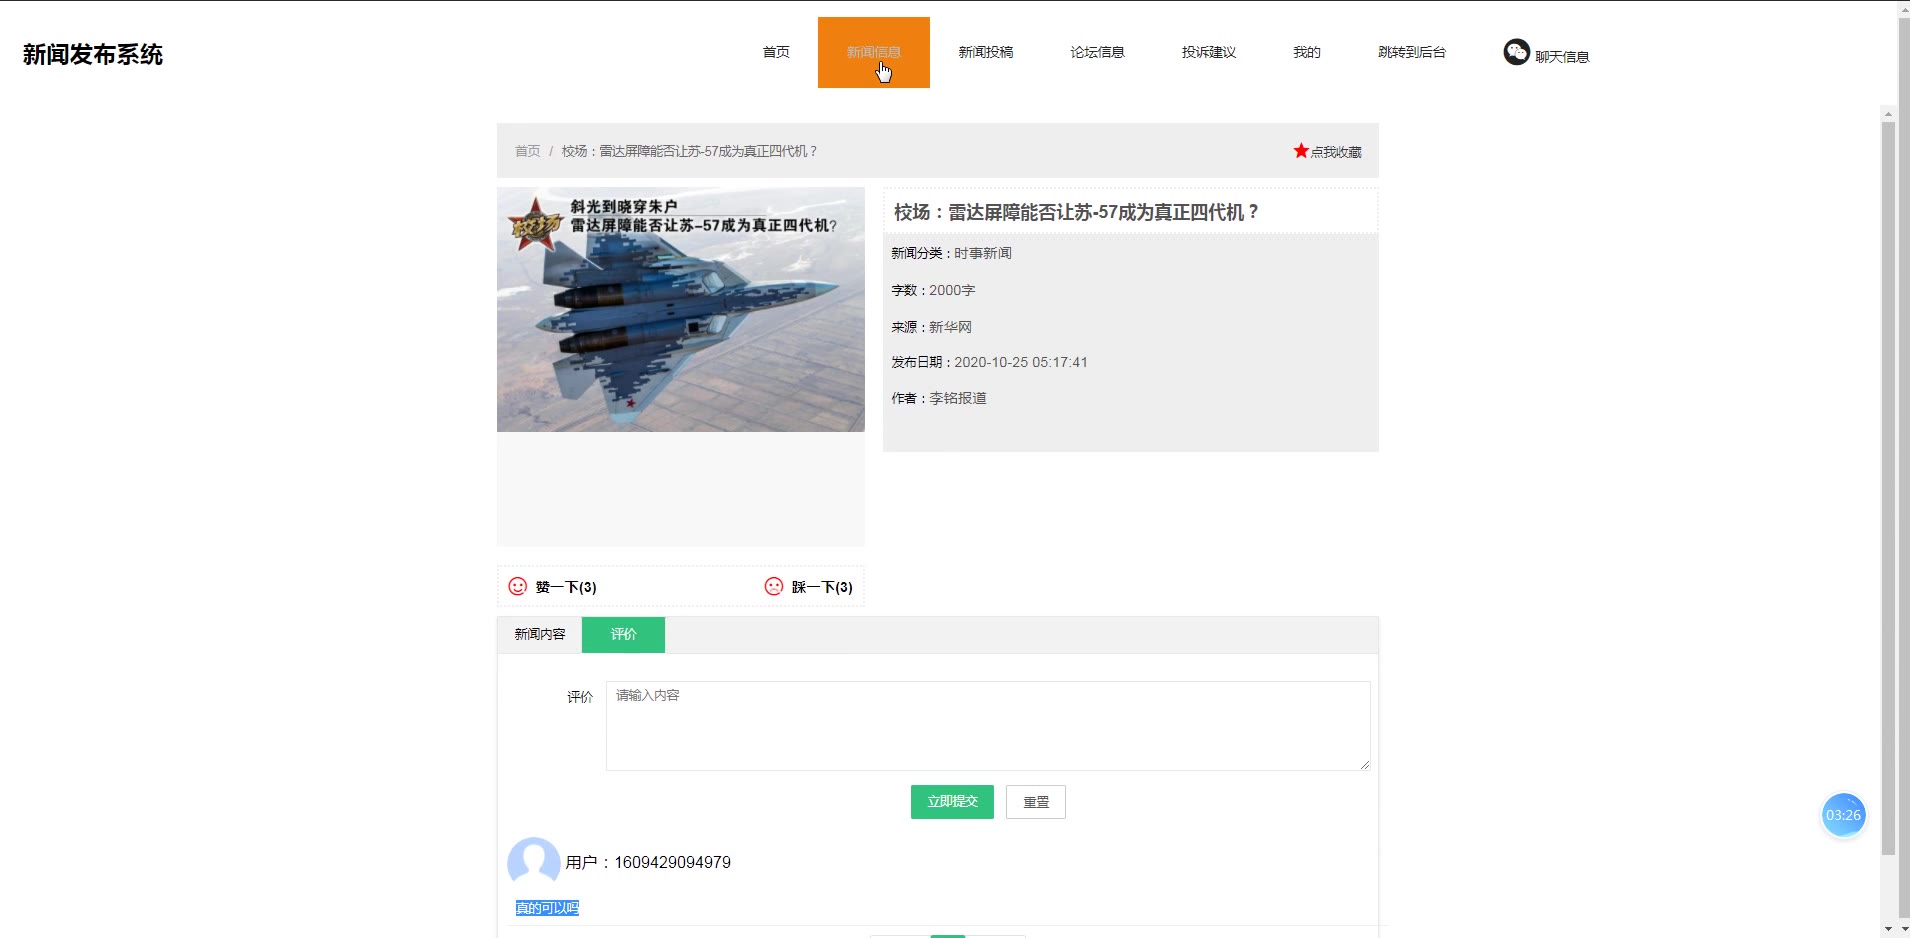Click the 重置 reset button

(x=1036, y=802)
